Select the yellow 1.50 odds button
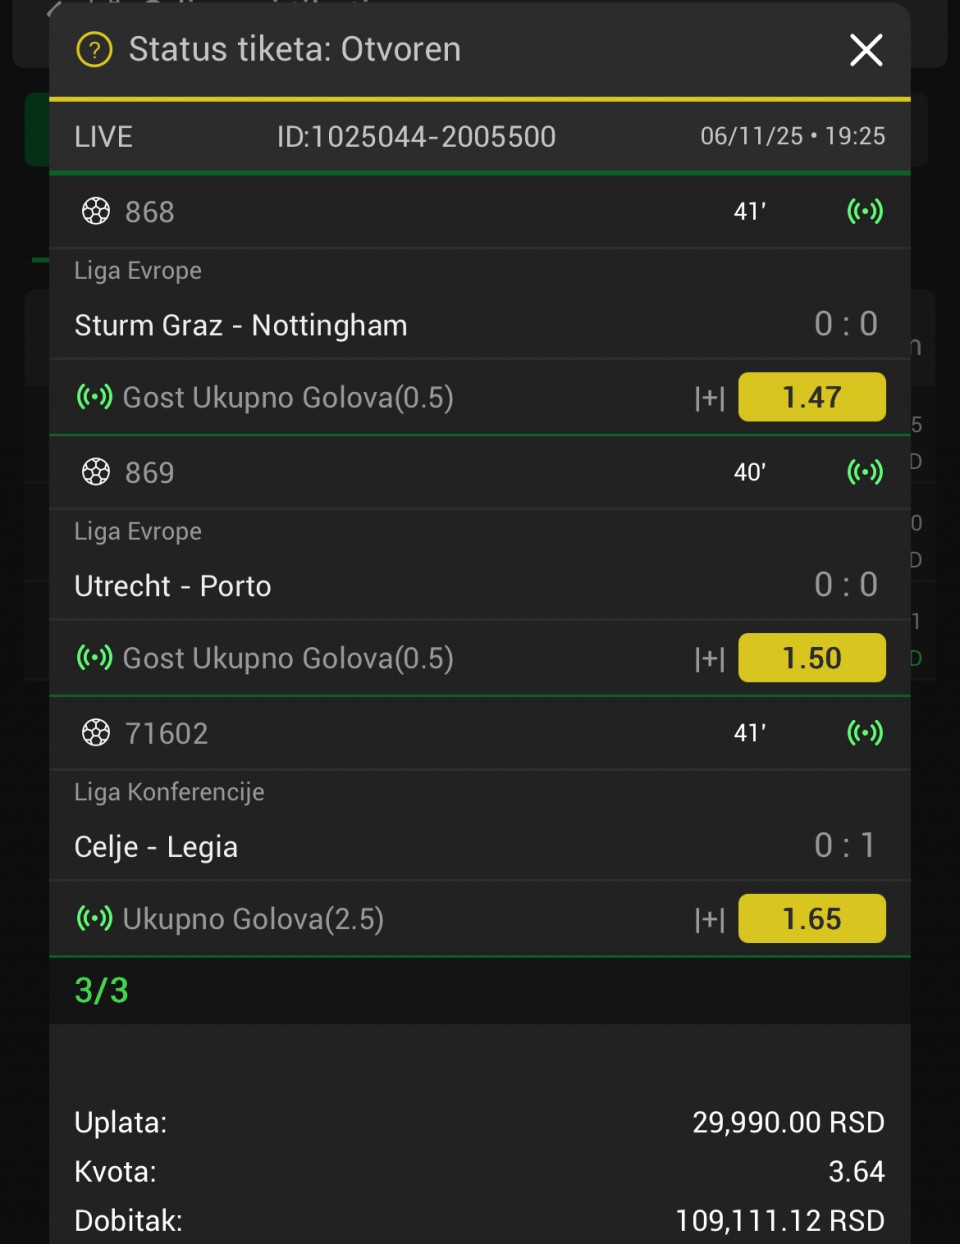This screenshot has width=960, height=1244. coord(811,658)
